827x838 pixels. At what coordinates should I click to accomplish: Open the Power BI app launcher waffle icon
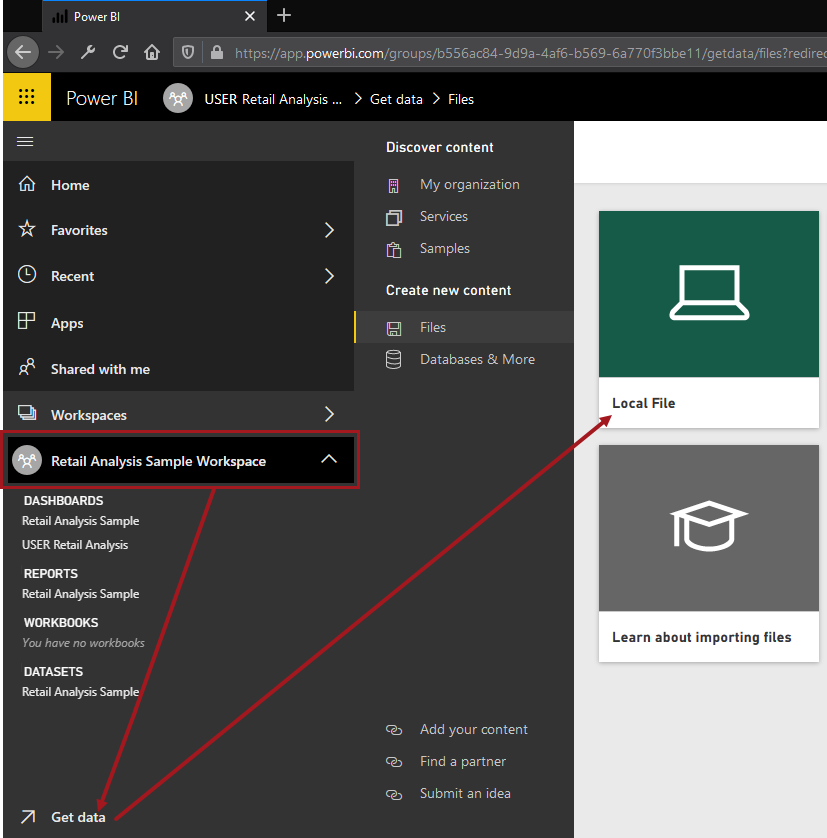27,97
